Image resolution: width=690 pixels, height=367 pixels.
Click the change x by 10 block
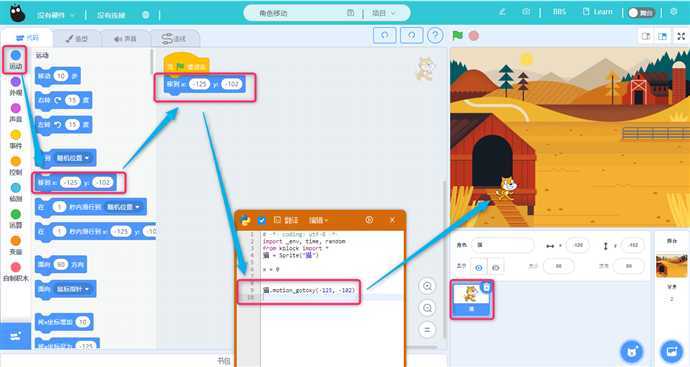click(x=64, y=322)
